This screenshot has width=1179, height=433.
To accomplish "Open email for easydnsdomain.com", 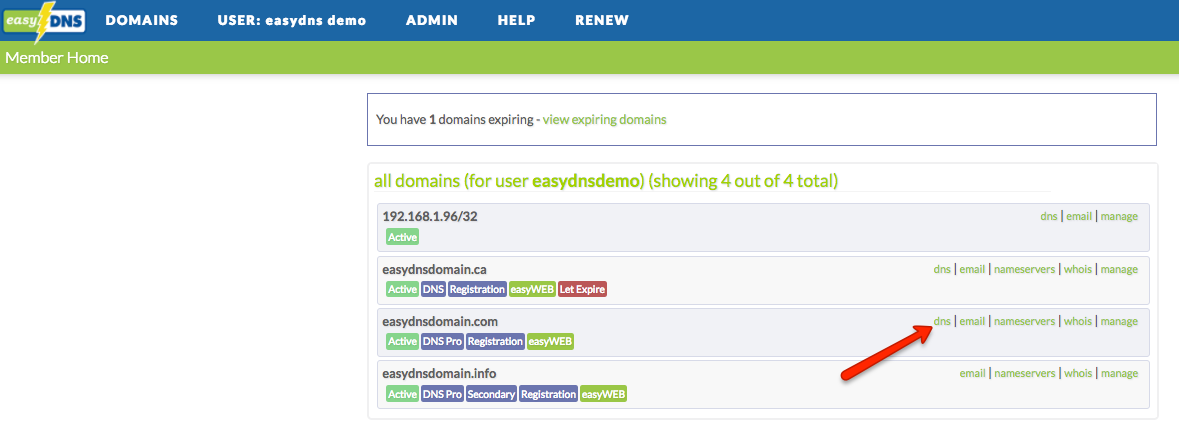I will click(972, 321).
